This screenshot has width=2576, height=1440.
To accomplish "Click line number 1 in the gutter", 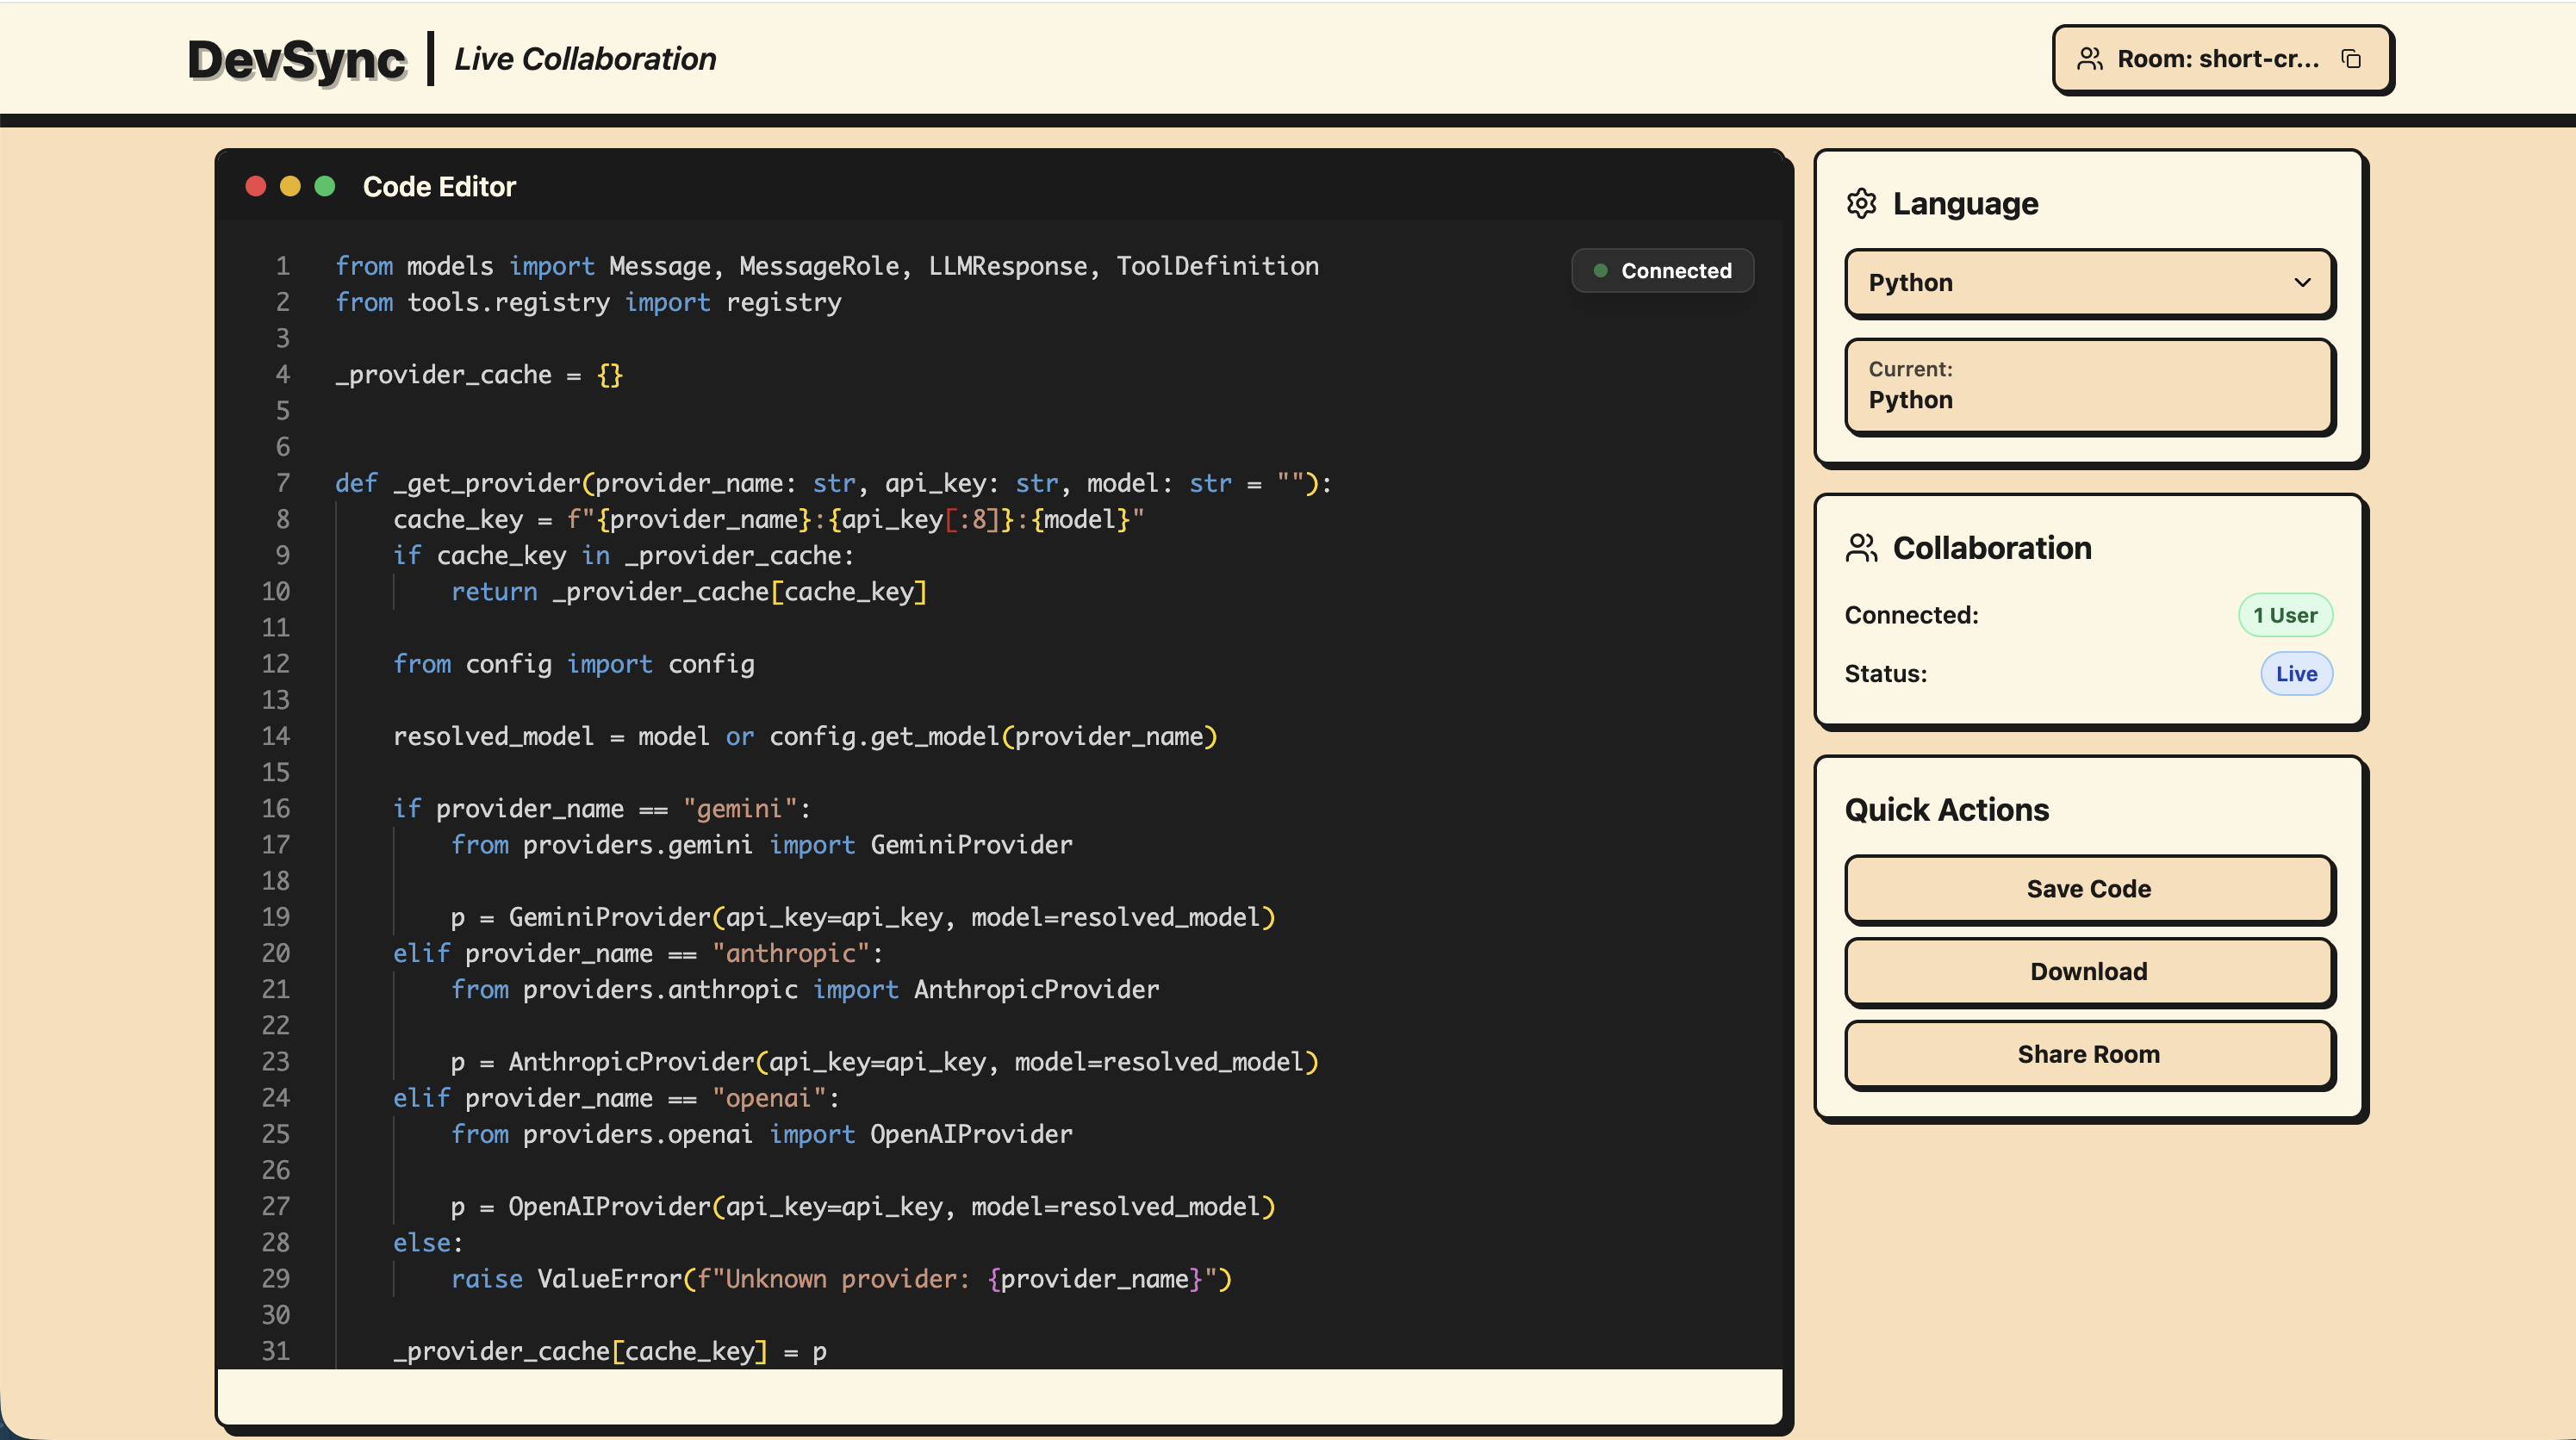I will pyautogui.click(x=283, y=267).
